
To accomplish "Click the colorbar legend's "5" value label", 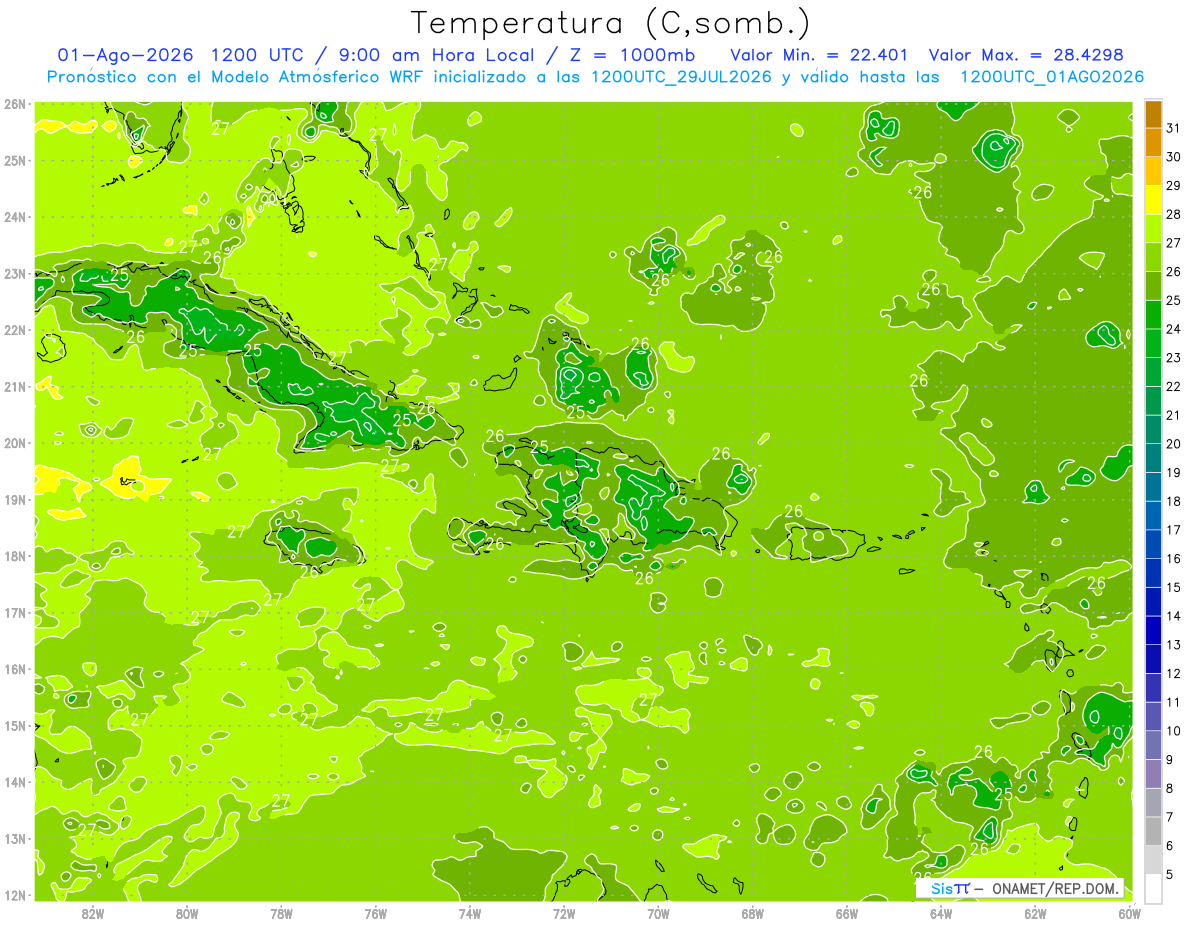I will click(x=1170, y=874).
